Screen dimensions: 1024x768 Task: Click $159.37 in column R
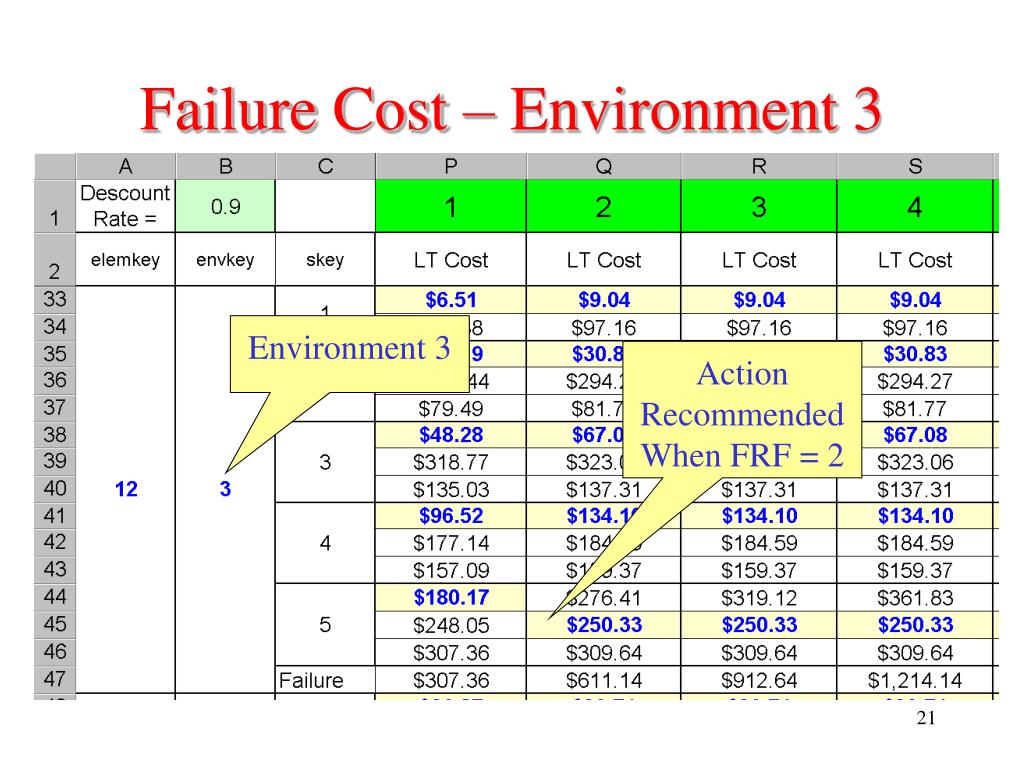click(759, 570)
